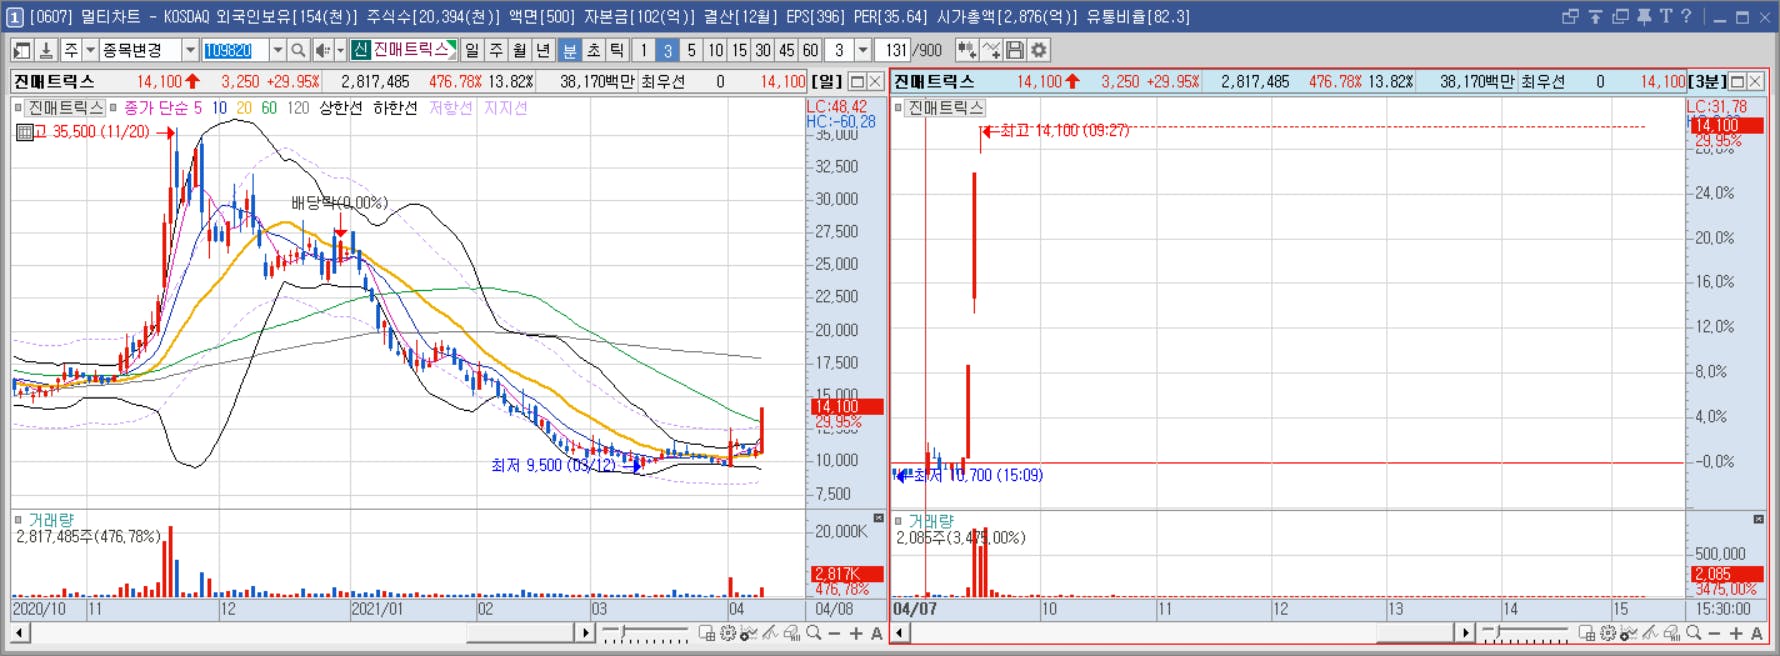Click the stock search magnifier icon
Screen dimensions: 1780x656
pyautogui.click(x=298, y=50)
